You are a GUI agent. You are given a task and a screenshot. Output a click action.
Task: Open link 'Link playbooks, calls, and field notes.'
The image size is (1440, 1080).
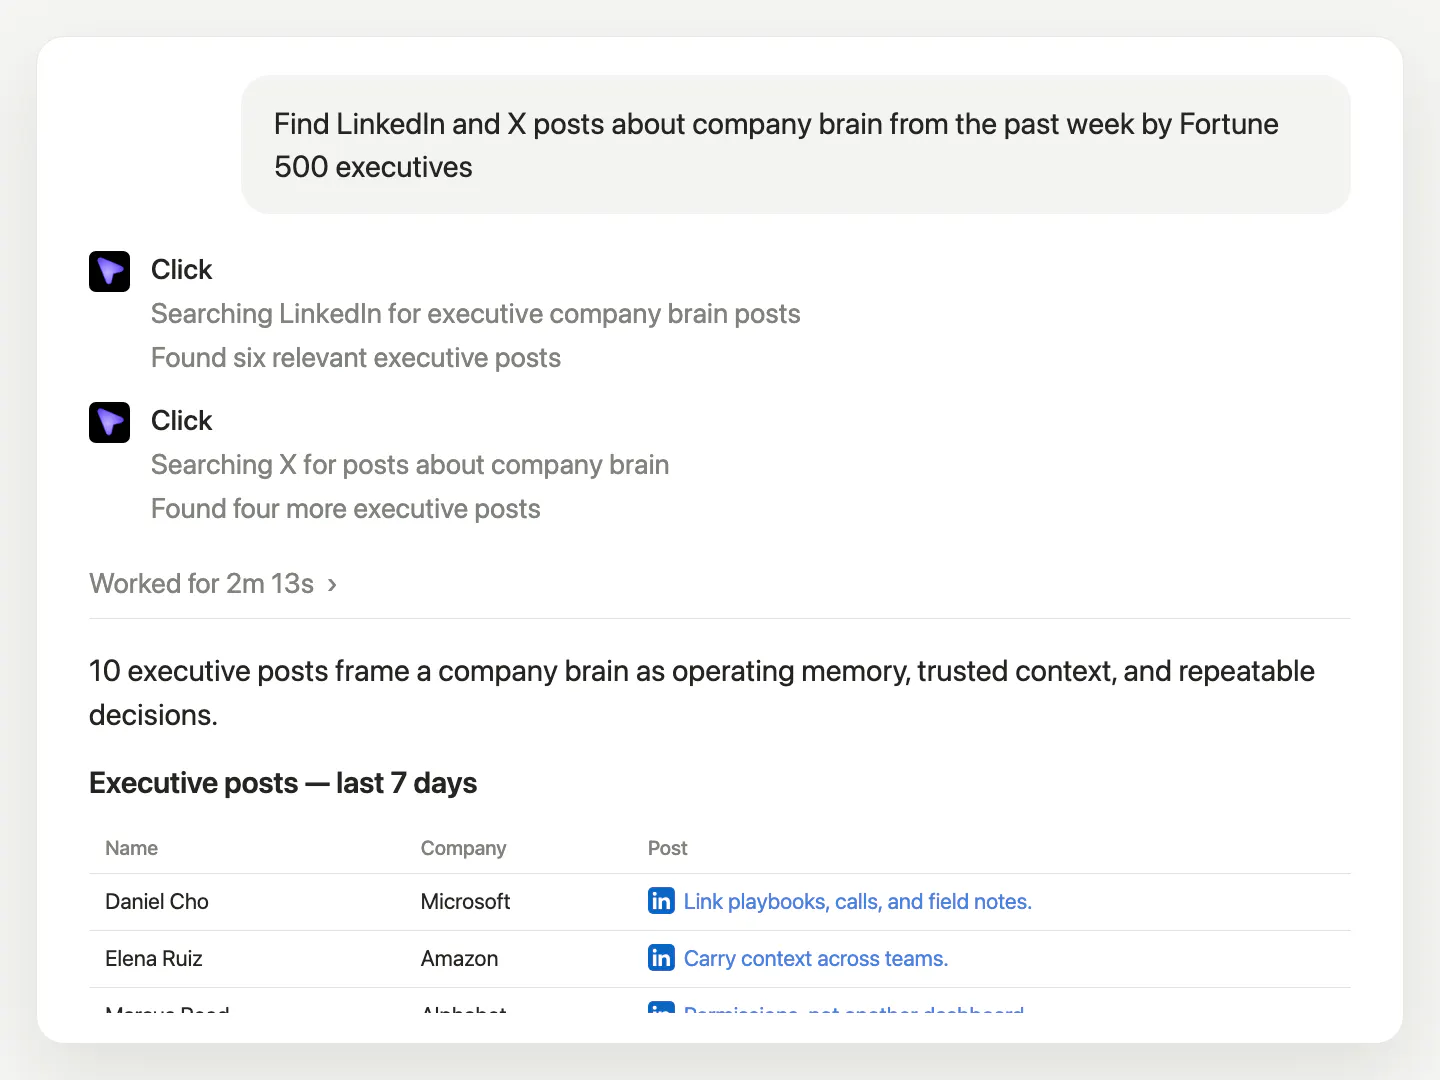pyautogui.click(x=857, y=901)
